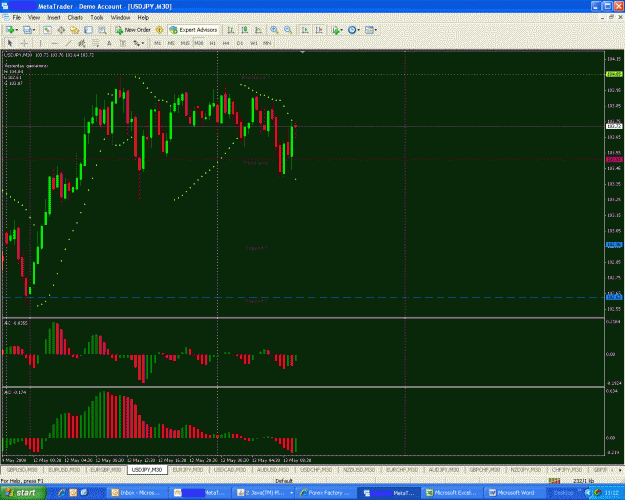
Task: Open a New Chart from toolbar icon
Action: pyautogui.click(x=10, y=30)
